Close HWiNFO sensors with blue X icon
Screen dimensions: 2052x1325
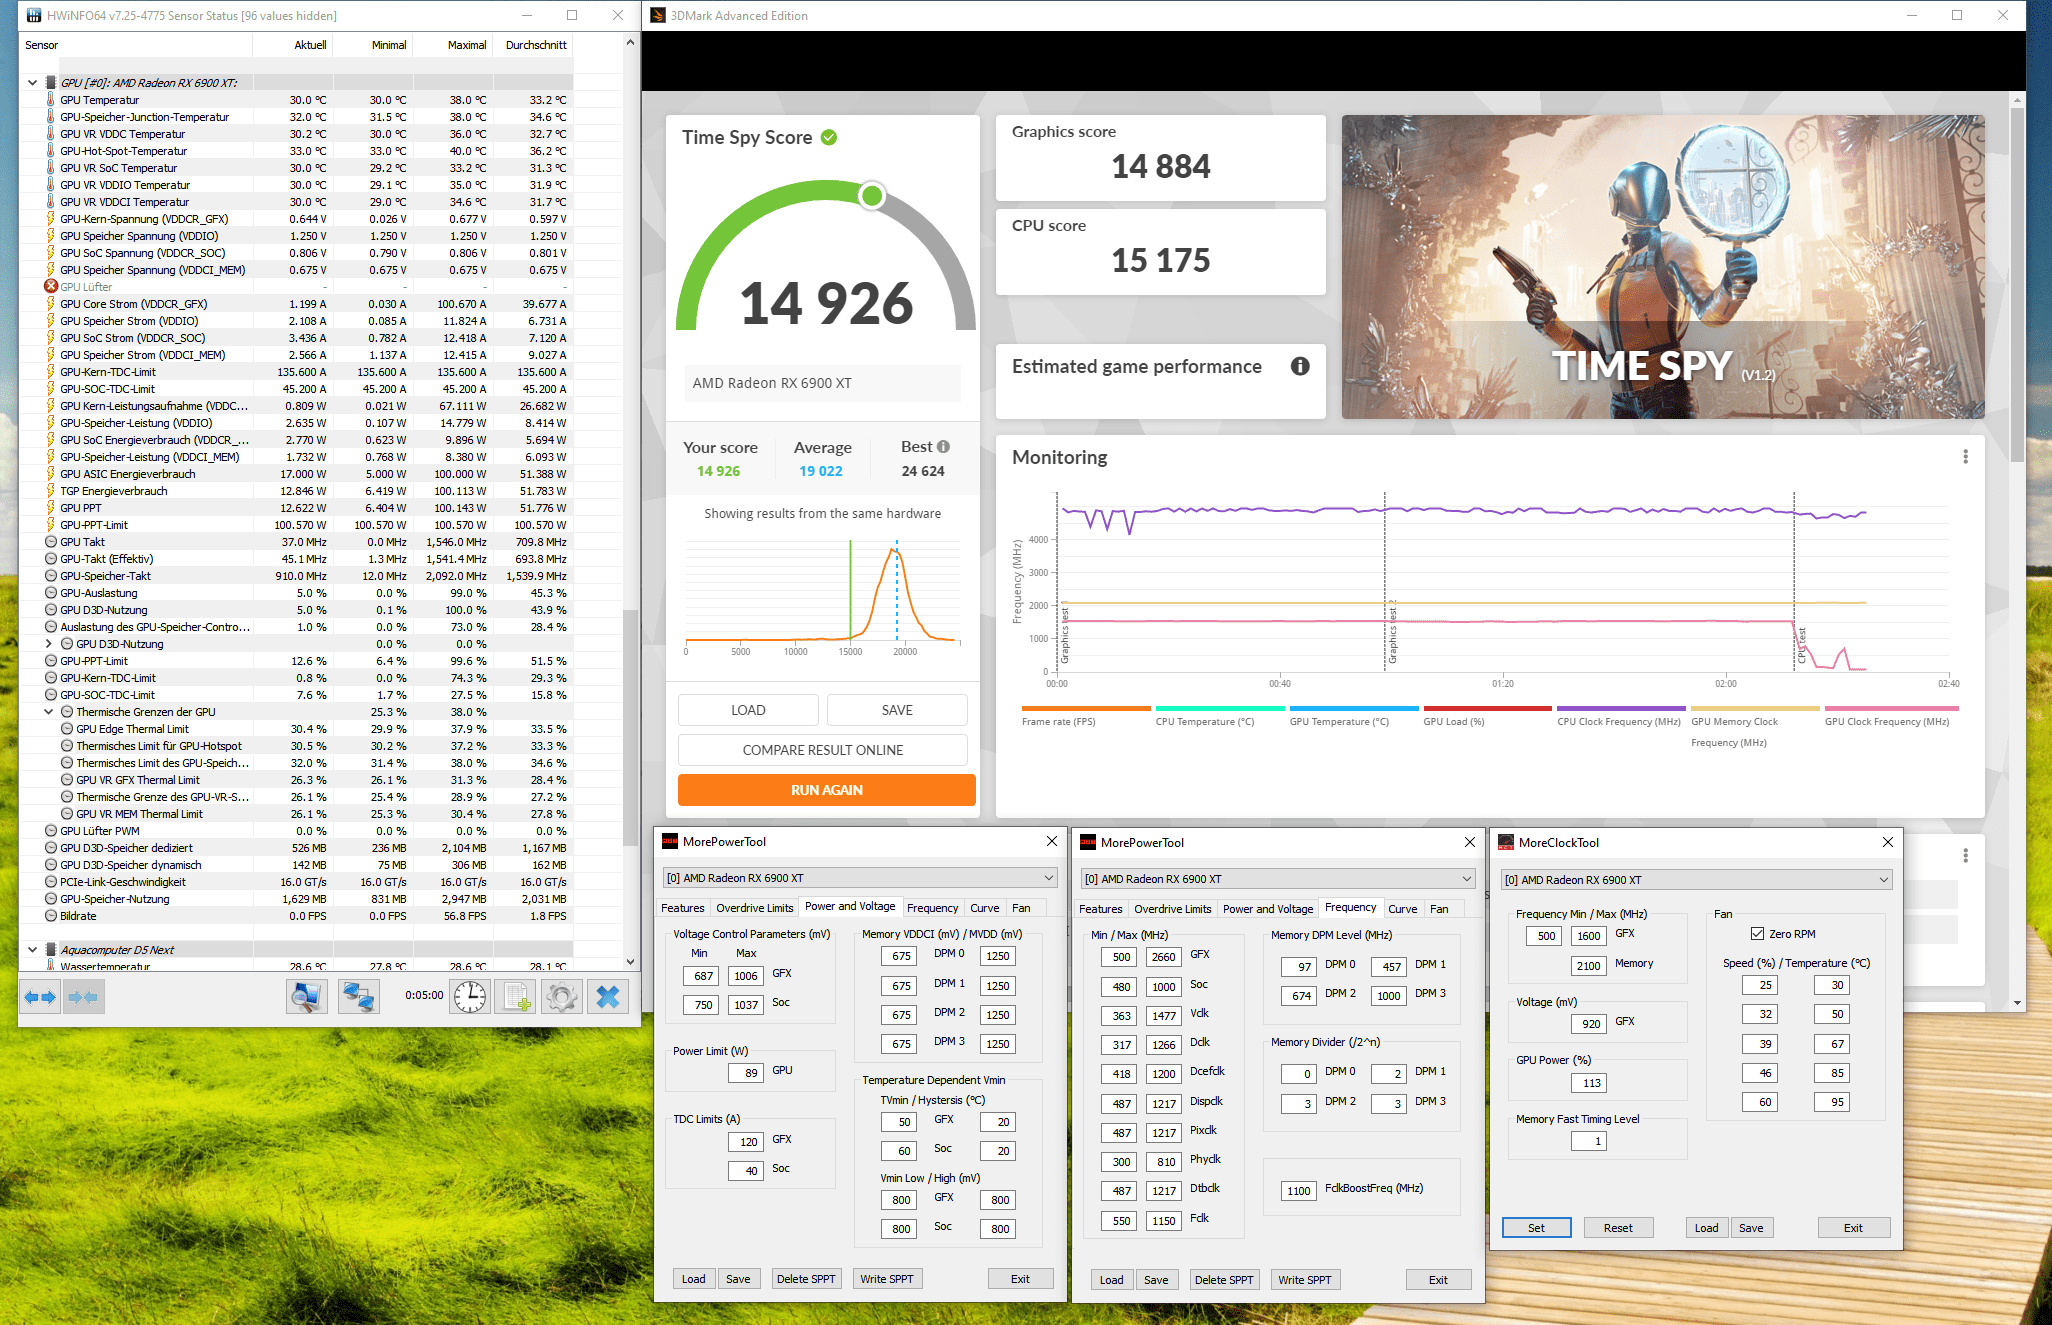click(608, 997)
